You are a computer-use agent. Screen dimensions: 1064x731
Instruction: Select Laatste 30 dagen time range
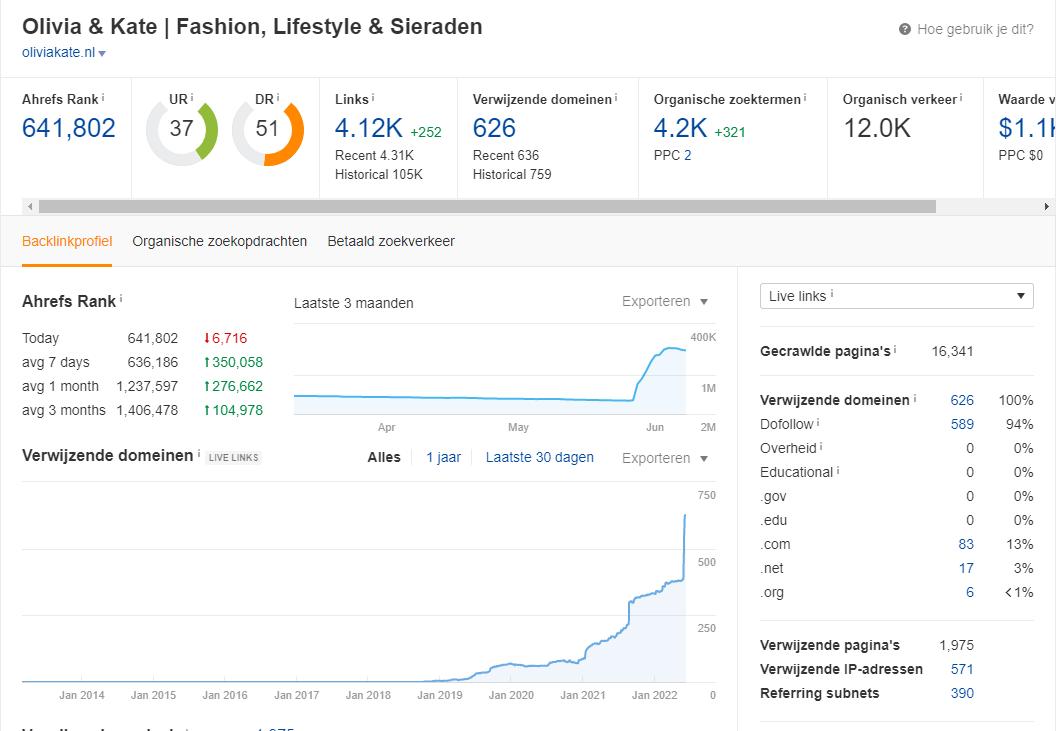click(539, 457)
